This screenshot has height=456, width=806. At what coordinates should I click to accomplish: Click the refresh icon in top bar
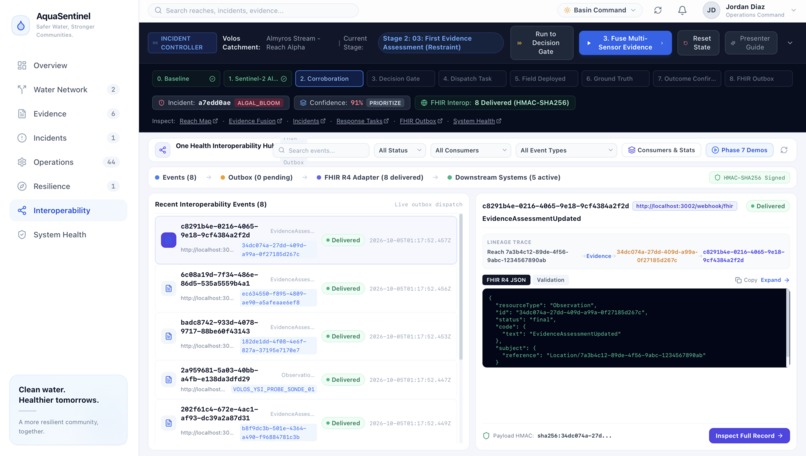tap(657, 10)
